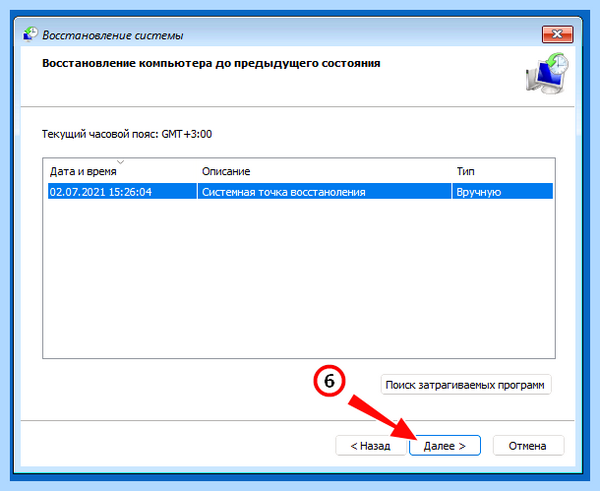Screen dimensions: 600x491
Task: Click the Далее > button
Action: pyautogui.click(x=445, y=446)
